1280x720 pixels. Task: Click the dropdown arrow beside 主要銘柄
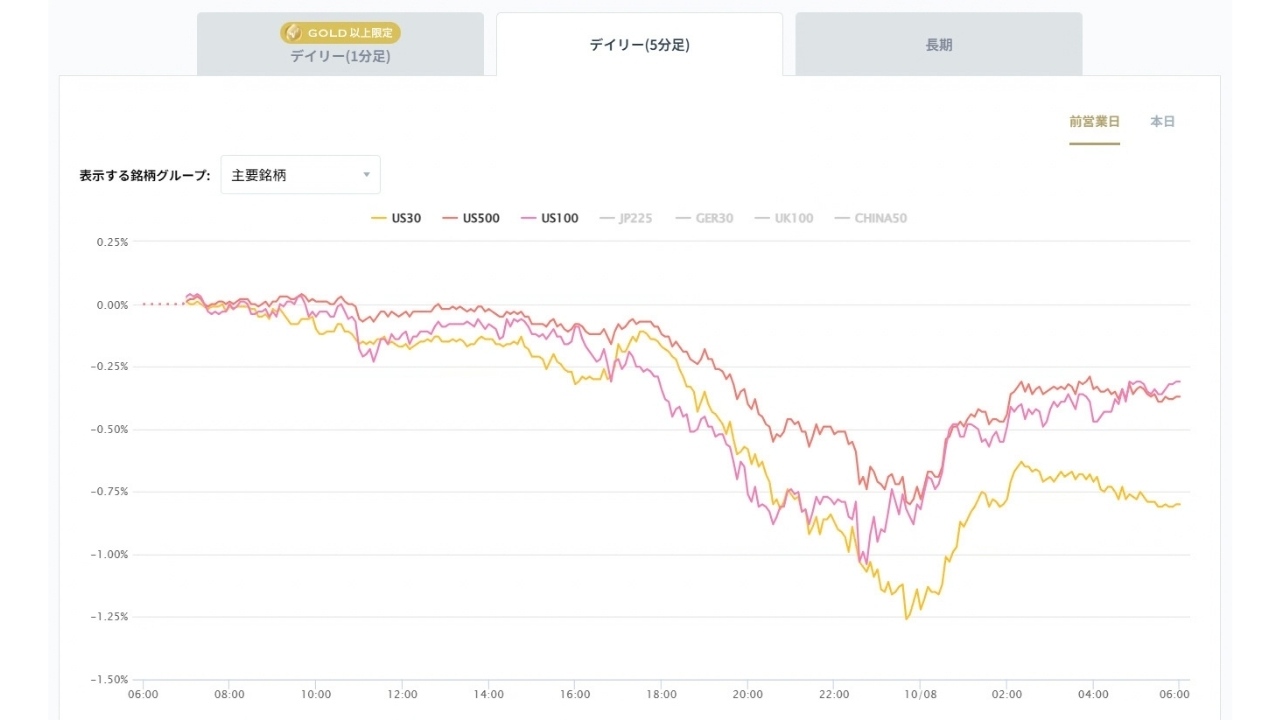366,175
